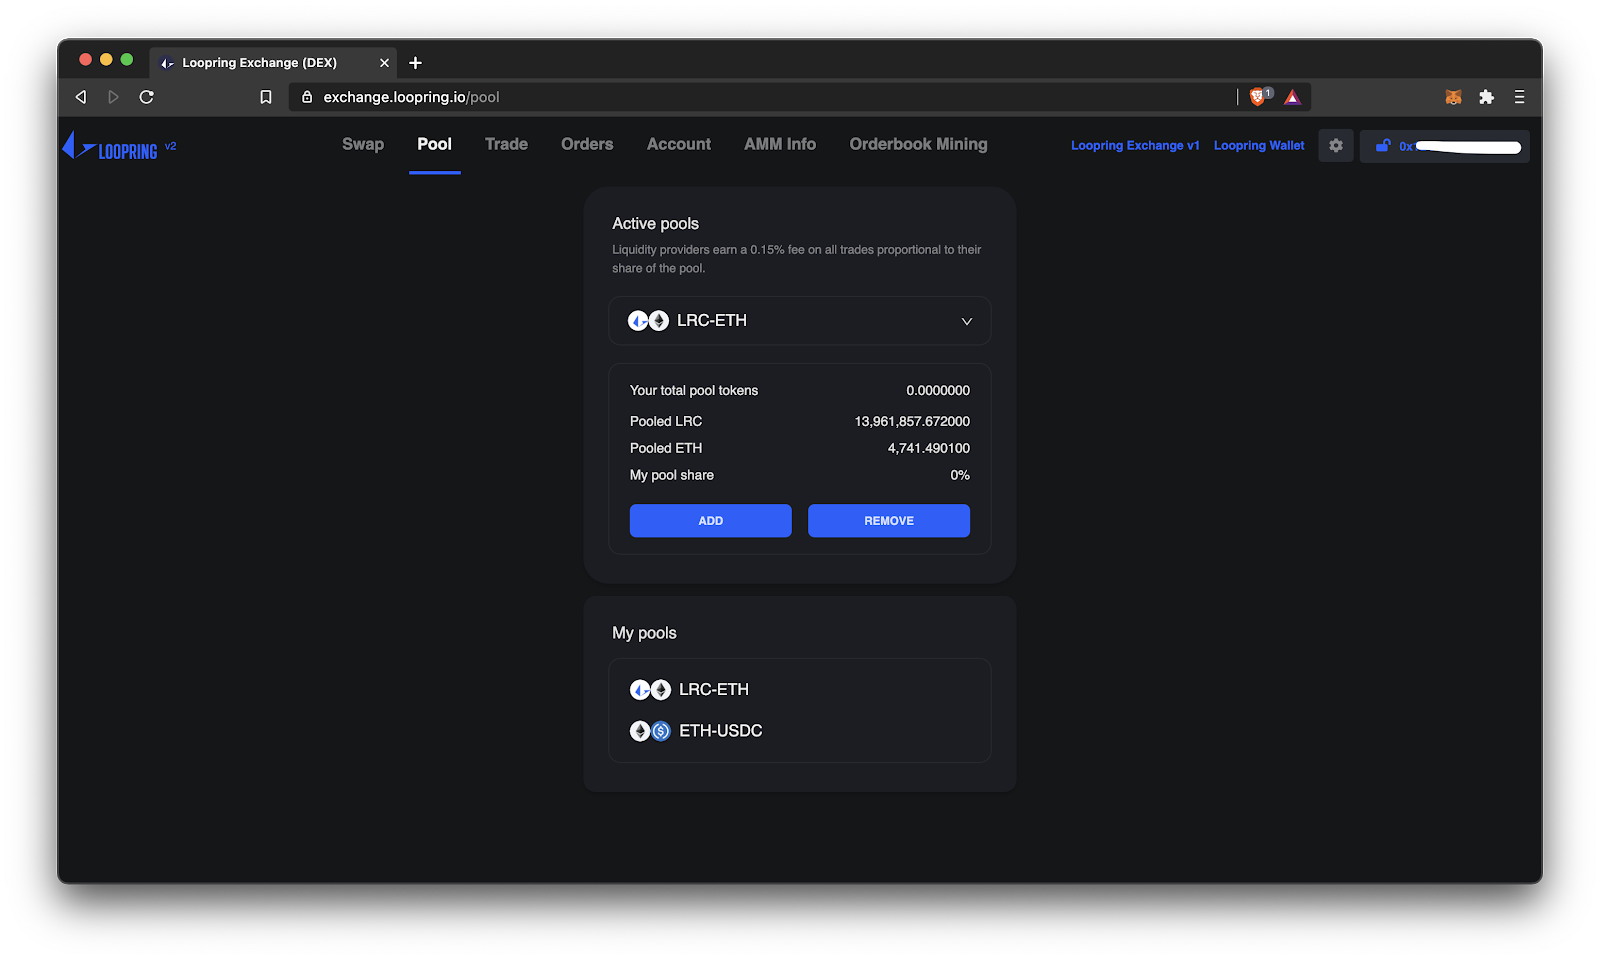The height and width of the screenshot is (960, 1600).
Task: Click the address bar URL field
Action: 760,97
